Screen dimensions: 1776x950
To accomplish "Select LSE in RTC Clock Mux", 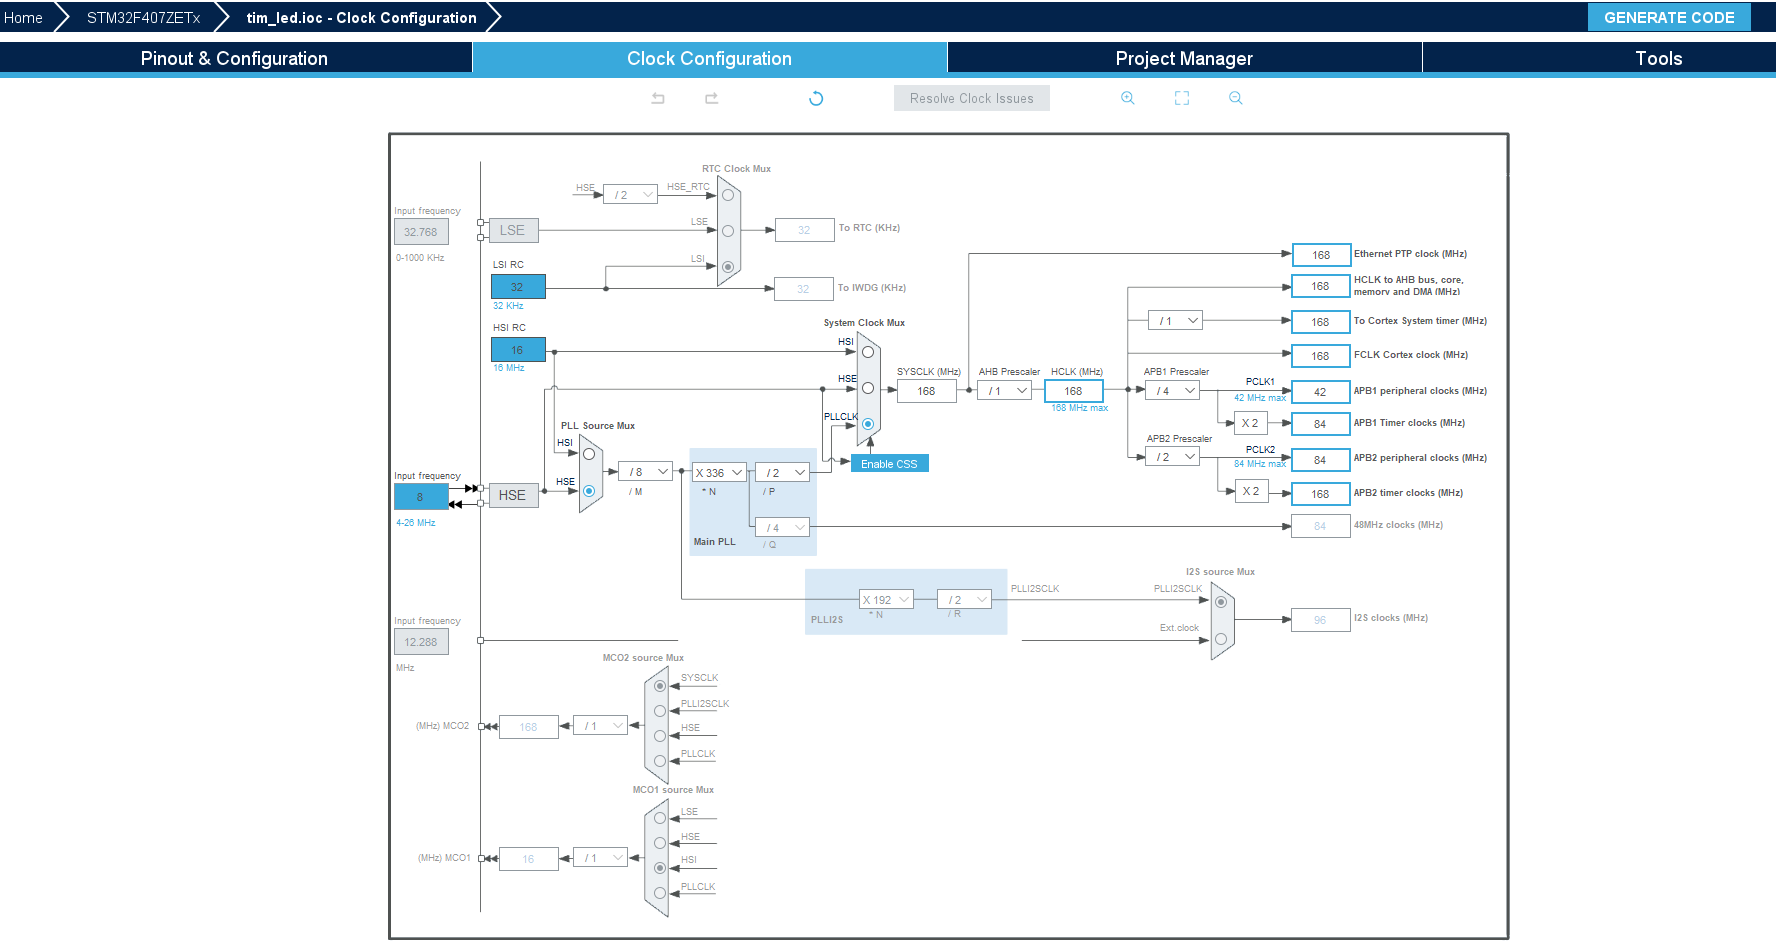I will click(x=728, y=231).
